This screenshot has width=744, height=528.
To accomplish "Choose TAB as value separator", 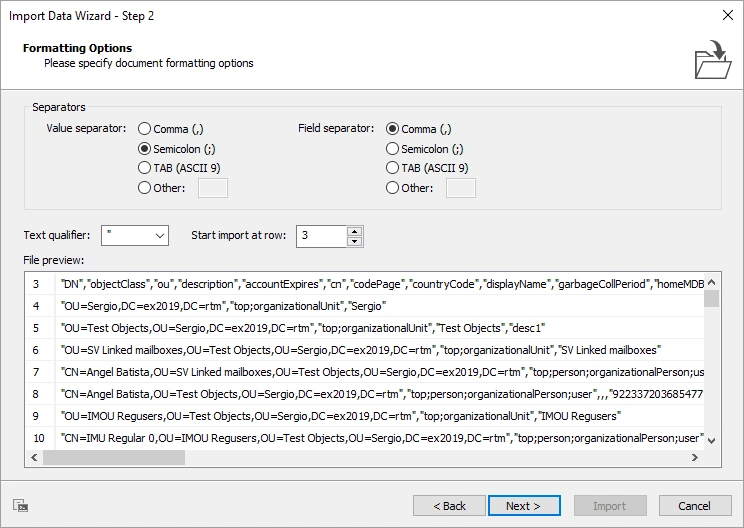I will point(145,168).
